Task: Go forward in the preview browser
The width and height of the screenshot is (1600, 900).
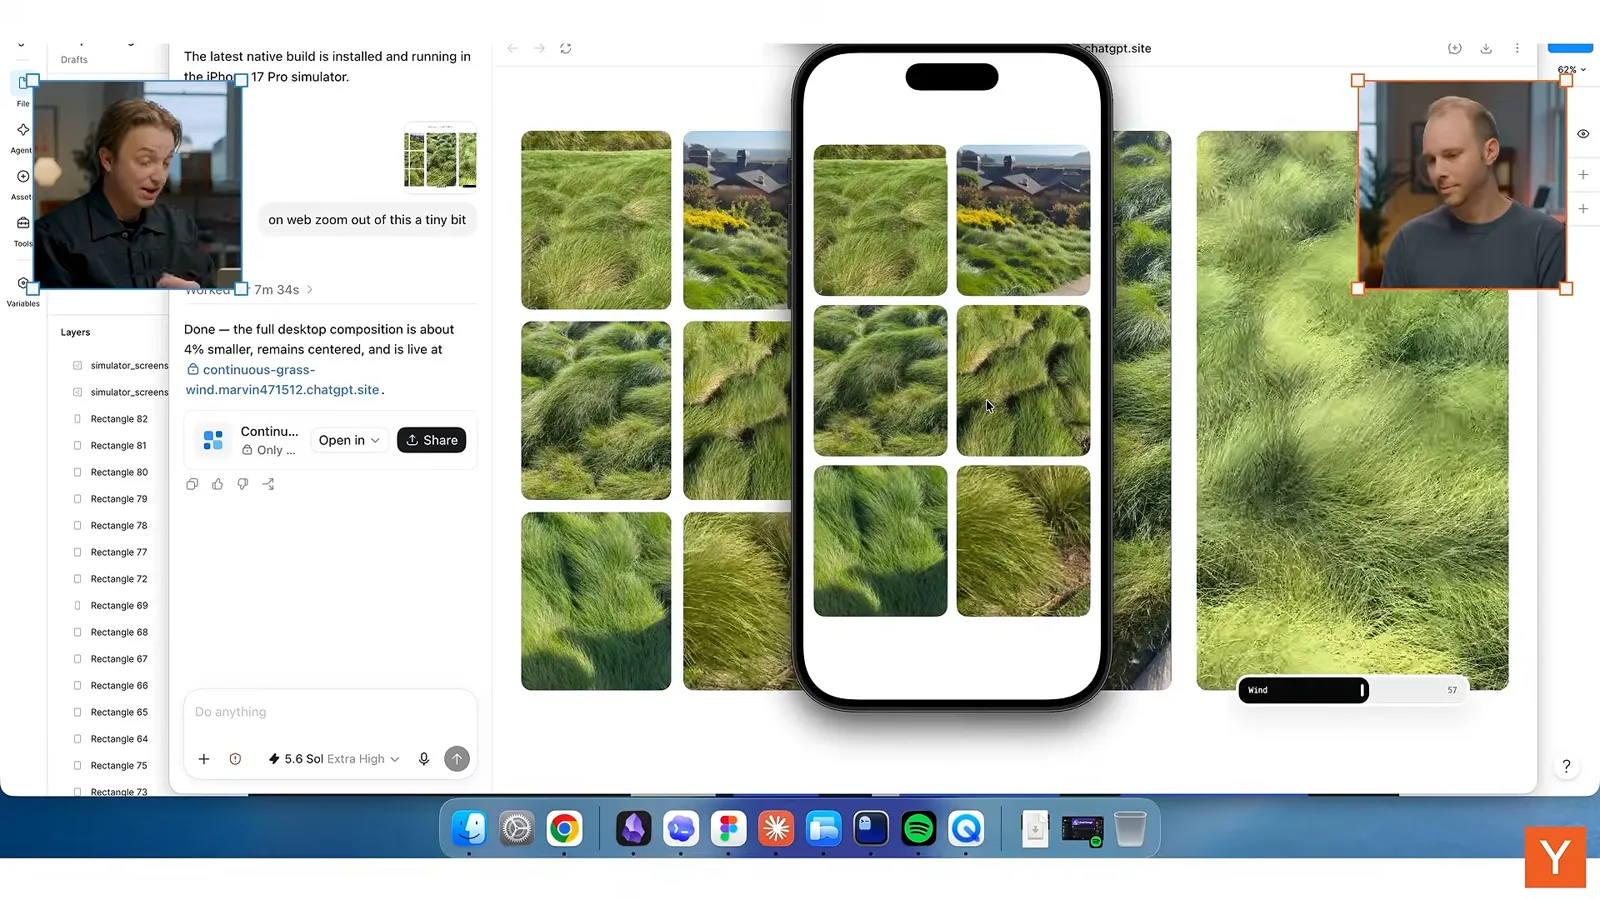Action: click(539, 48)
